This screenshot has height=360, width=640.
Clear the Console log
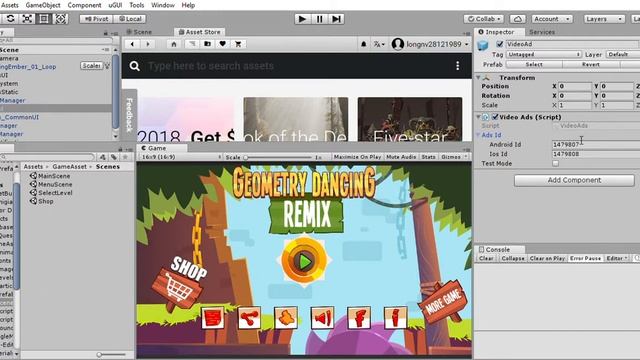(x=486, y=258)
